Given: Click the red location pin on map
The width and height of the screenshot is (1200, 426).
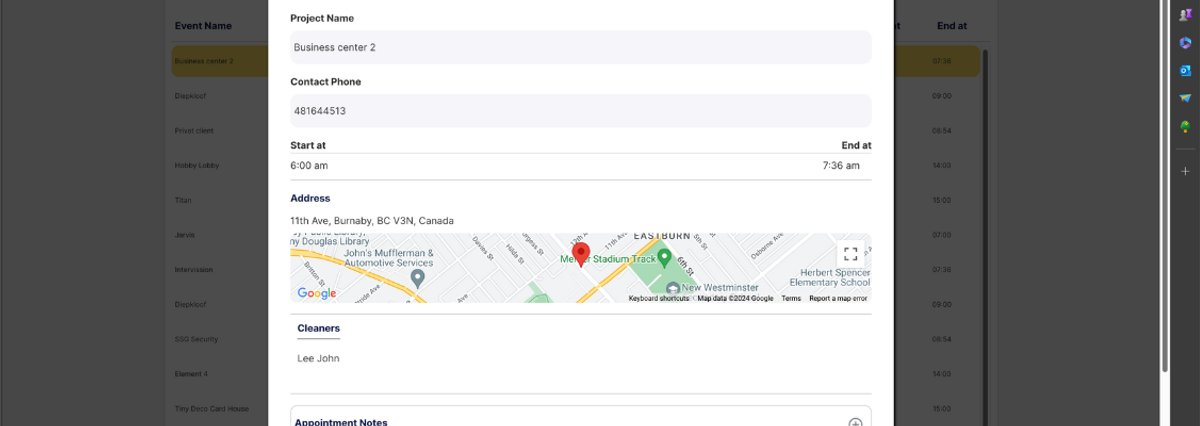Looking at the screenshot, I should click(581, 254).
